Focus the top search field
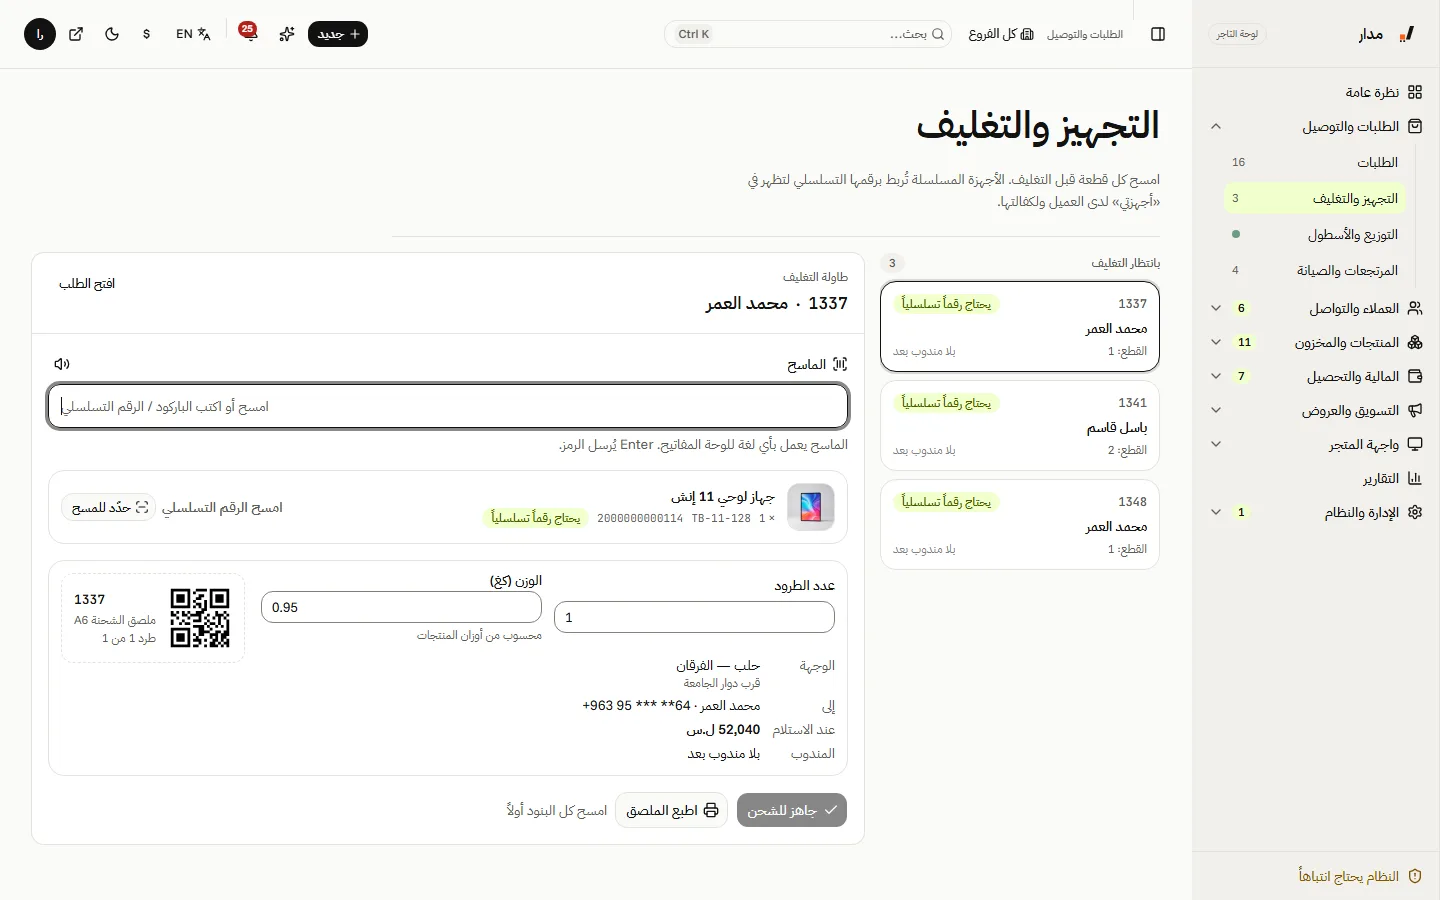The height and width of the screenshot is (900, 1440). coord(808,34)
